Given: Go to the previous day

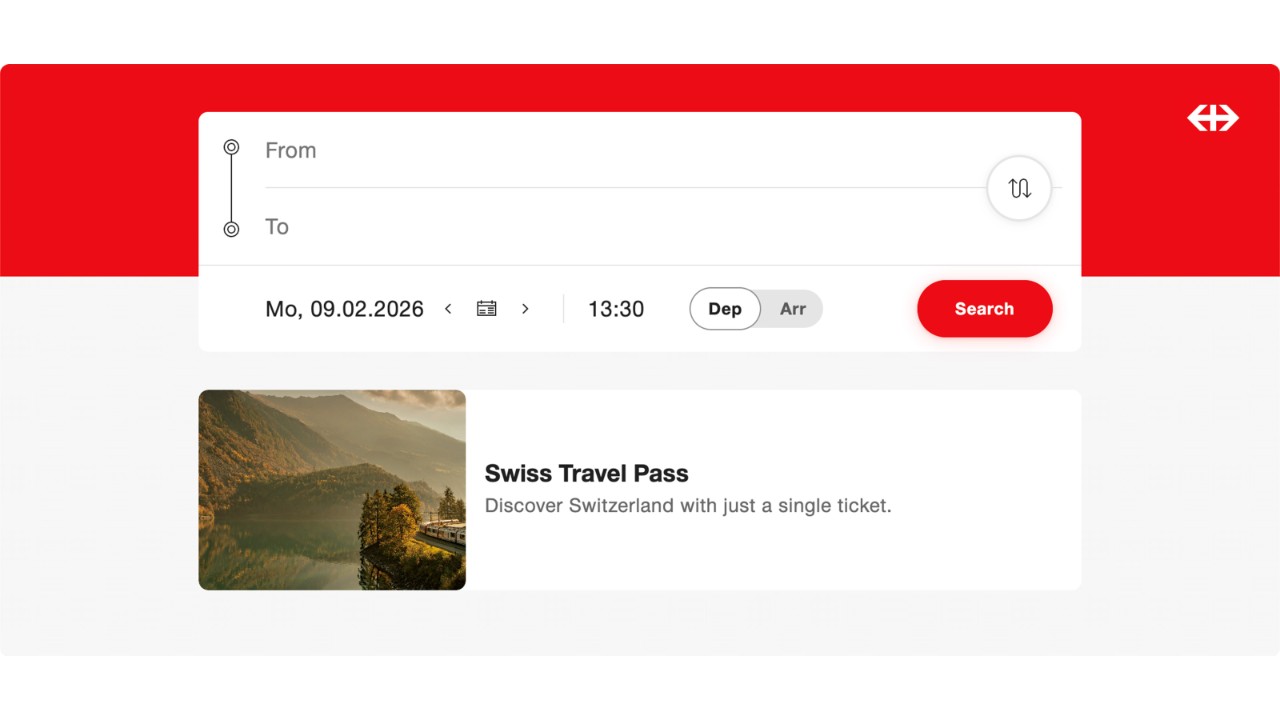Looking at the screenshot, I should click(x=448, y=309).
